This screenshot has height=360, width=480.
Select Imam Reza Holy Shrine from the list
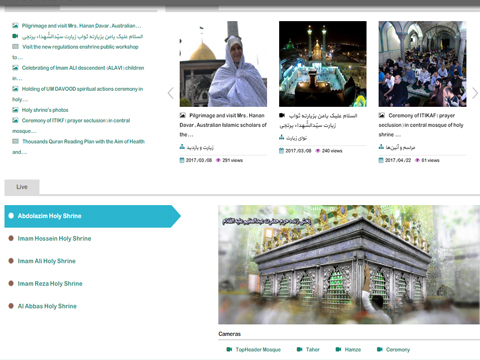coord(50,284)
